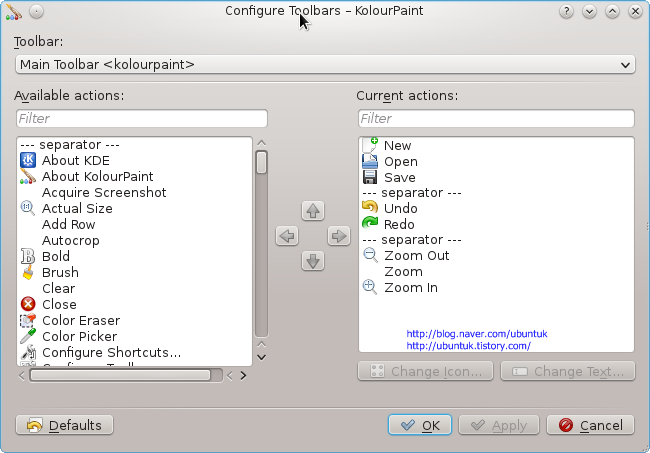Click the available actions vertical scrollbar handle
The width and height of the screenshot is (650, 453).
[x=261, y=162]
